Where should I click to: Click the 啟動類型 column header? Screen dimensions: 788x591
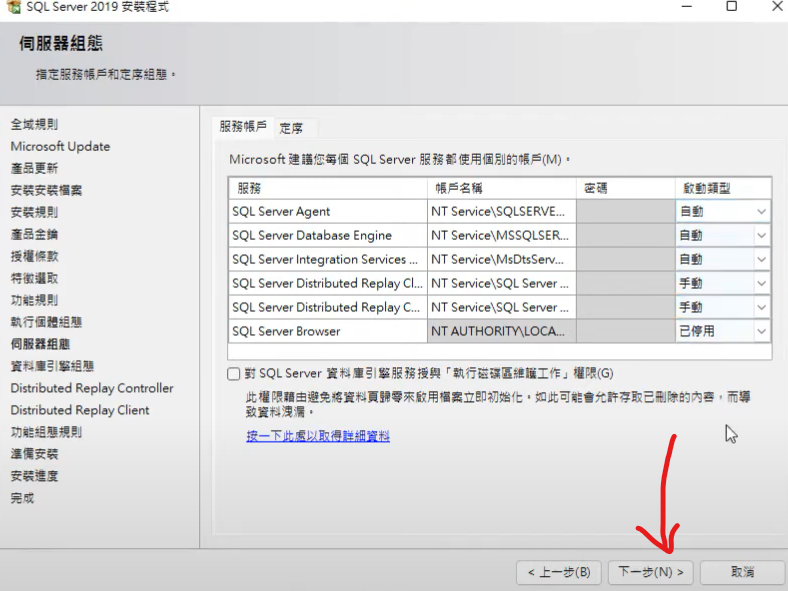coord(723,188)
